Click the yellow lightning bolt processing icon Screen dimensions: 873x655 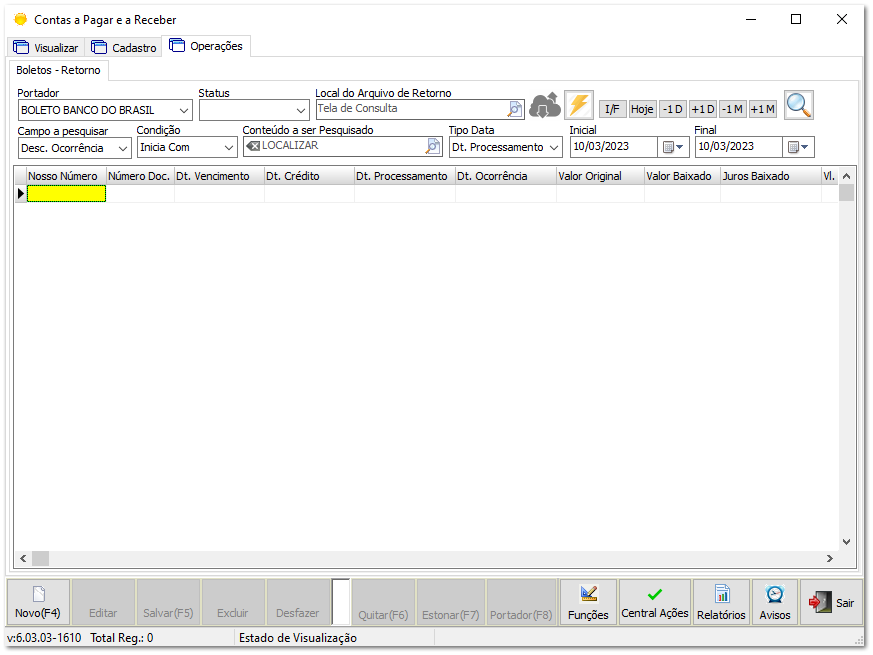point(579,104)
